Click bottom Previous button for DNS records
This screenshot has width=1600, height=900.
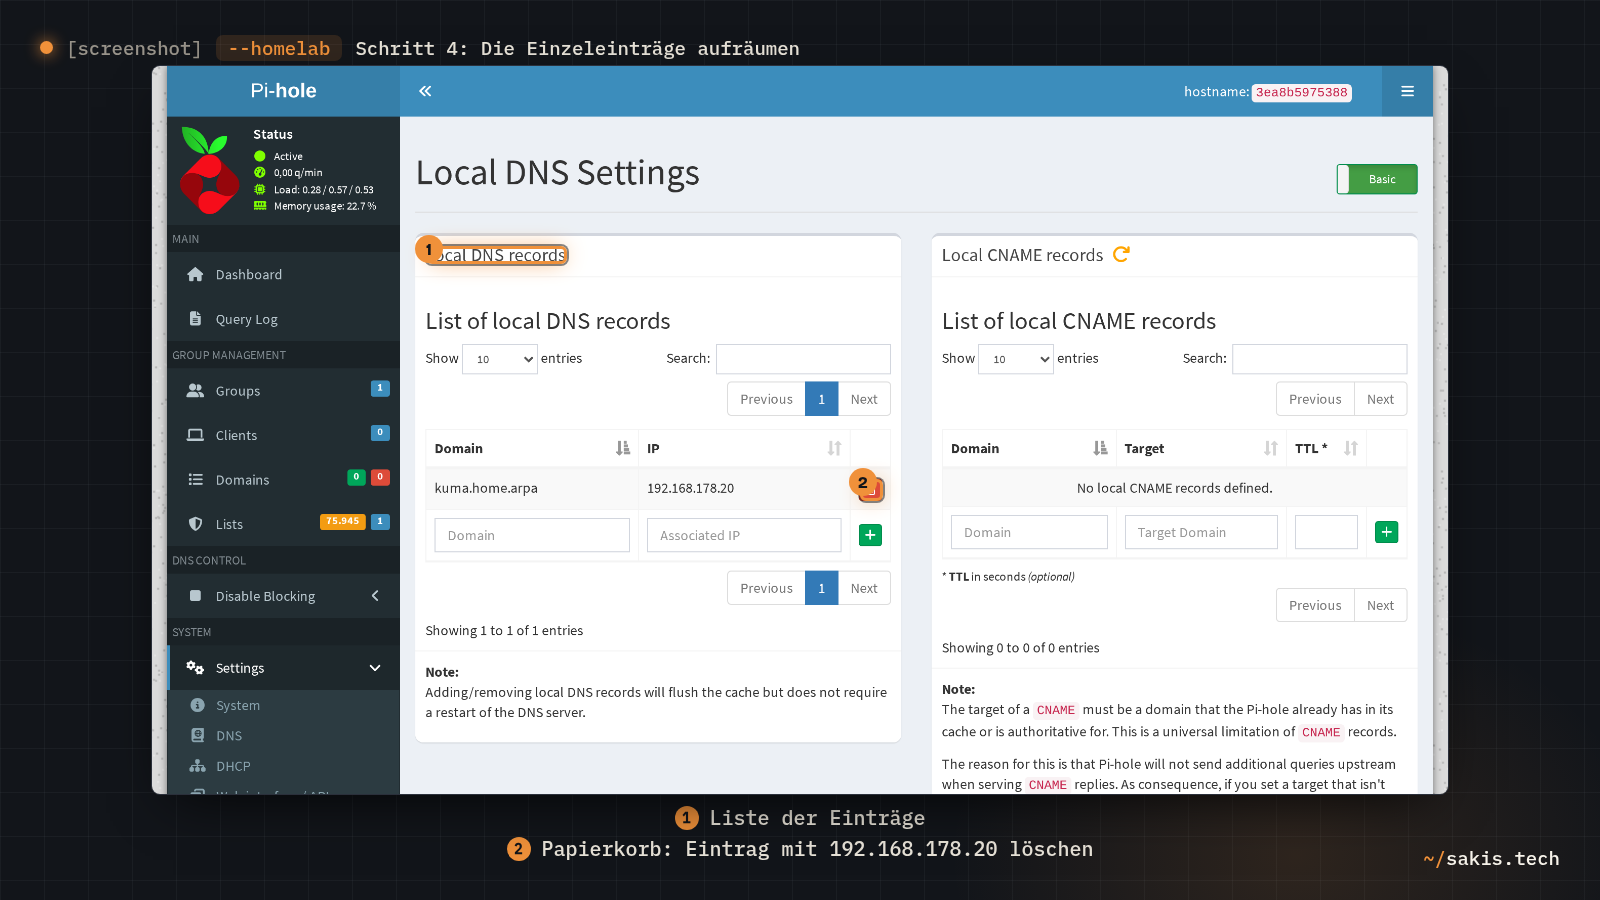tap(766, 588)
